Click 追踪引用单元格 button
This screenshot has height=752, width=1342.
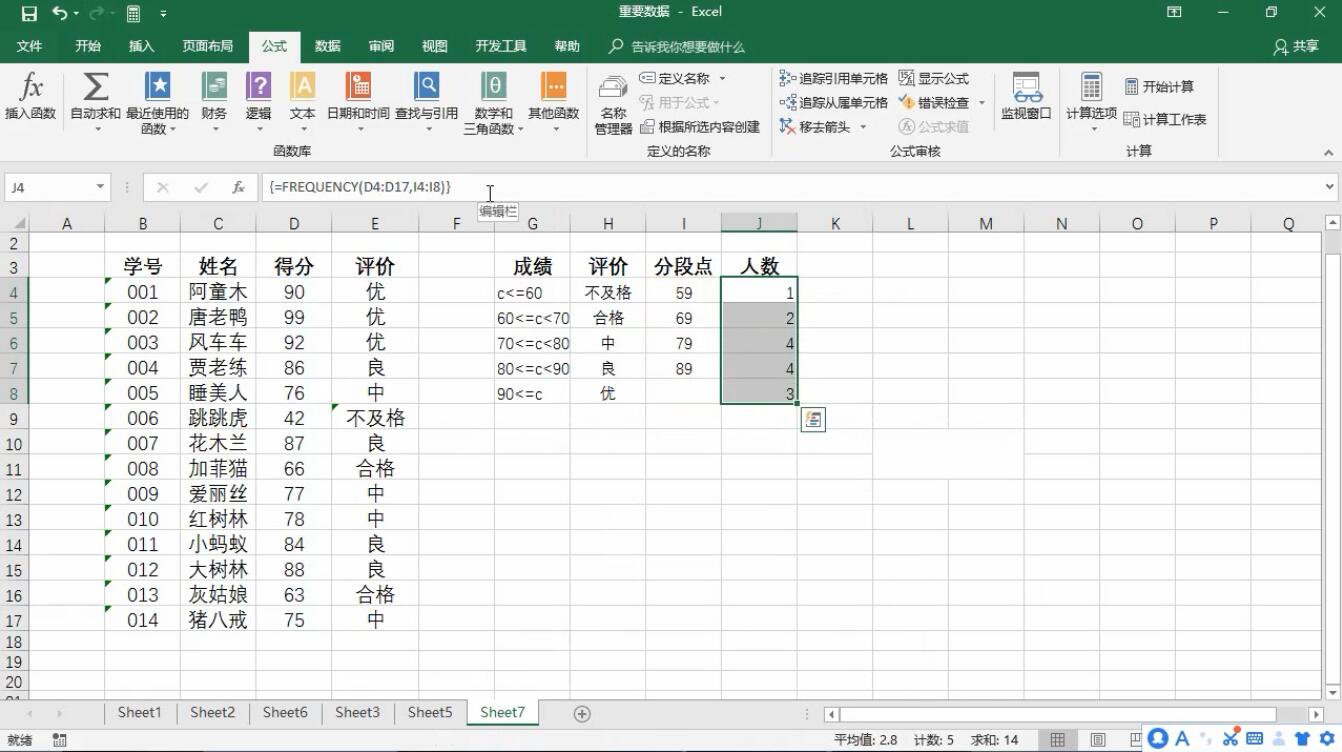point(833,78)
